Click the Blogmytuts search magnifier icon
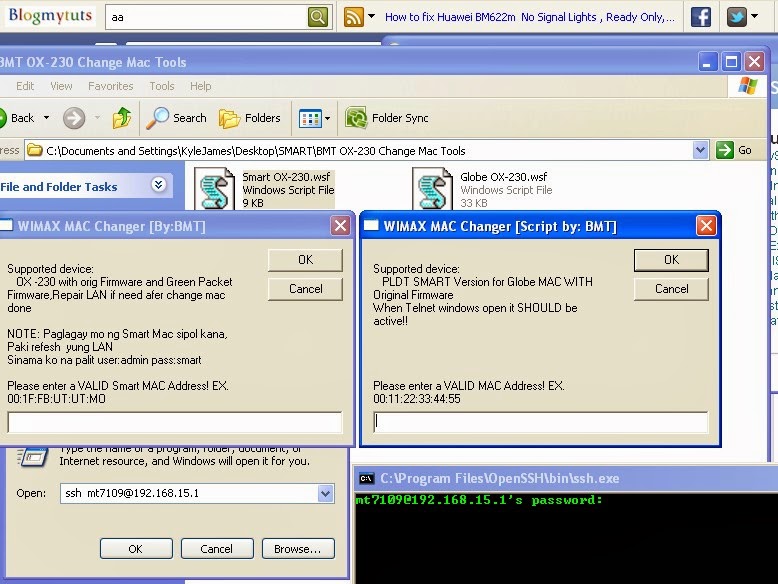This screenshot has width=778, height=584. [318, 17]
